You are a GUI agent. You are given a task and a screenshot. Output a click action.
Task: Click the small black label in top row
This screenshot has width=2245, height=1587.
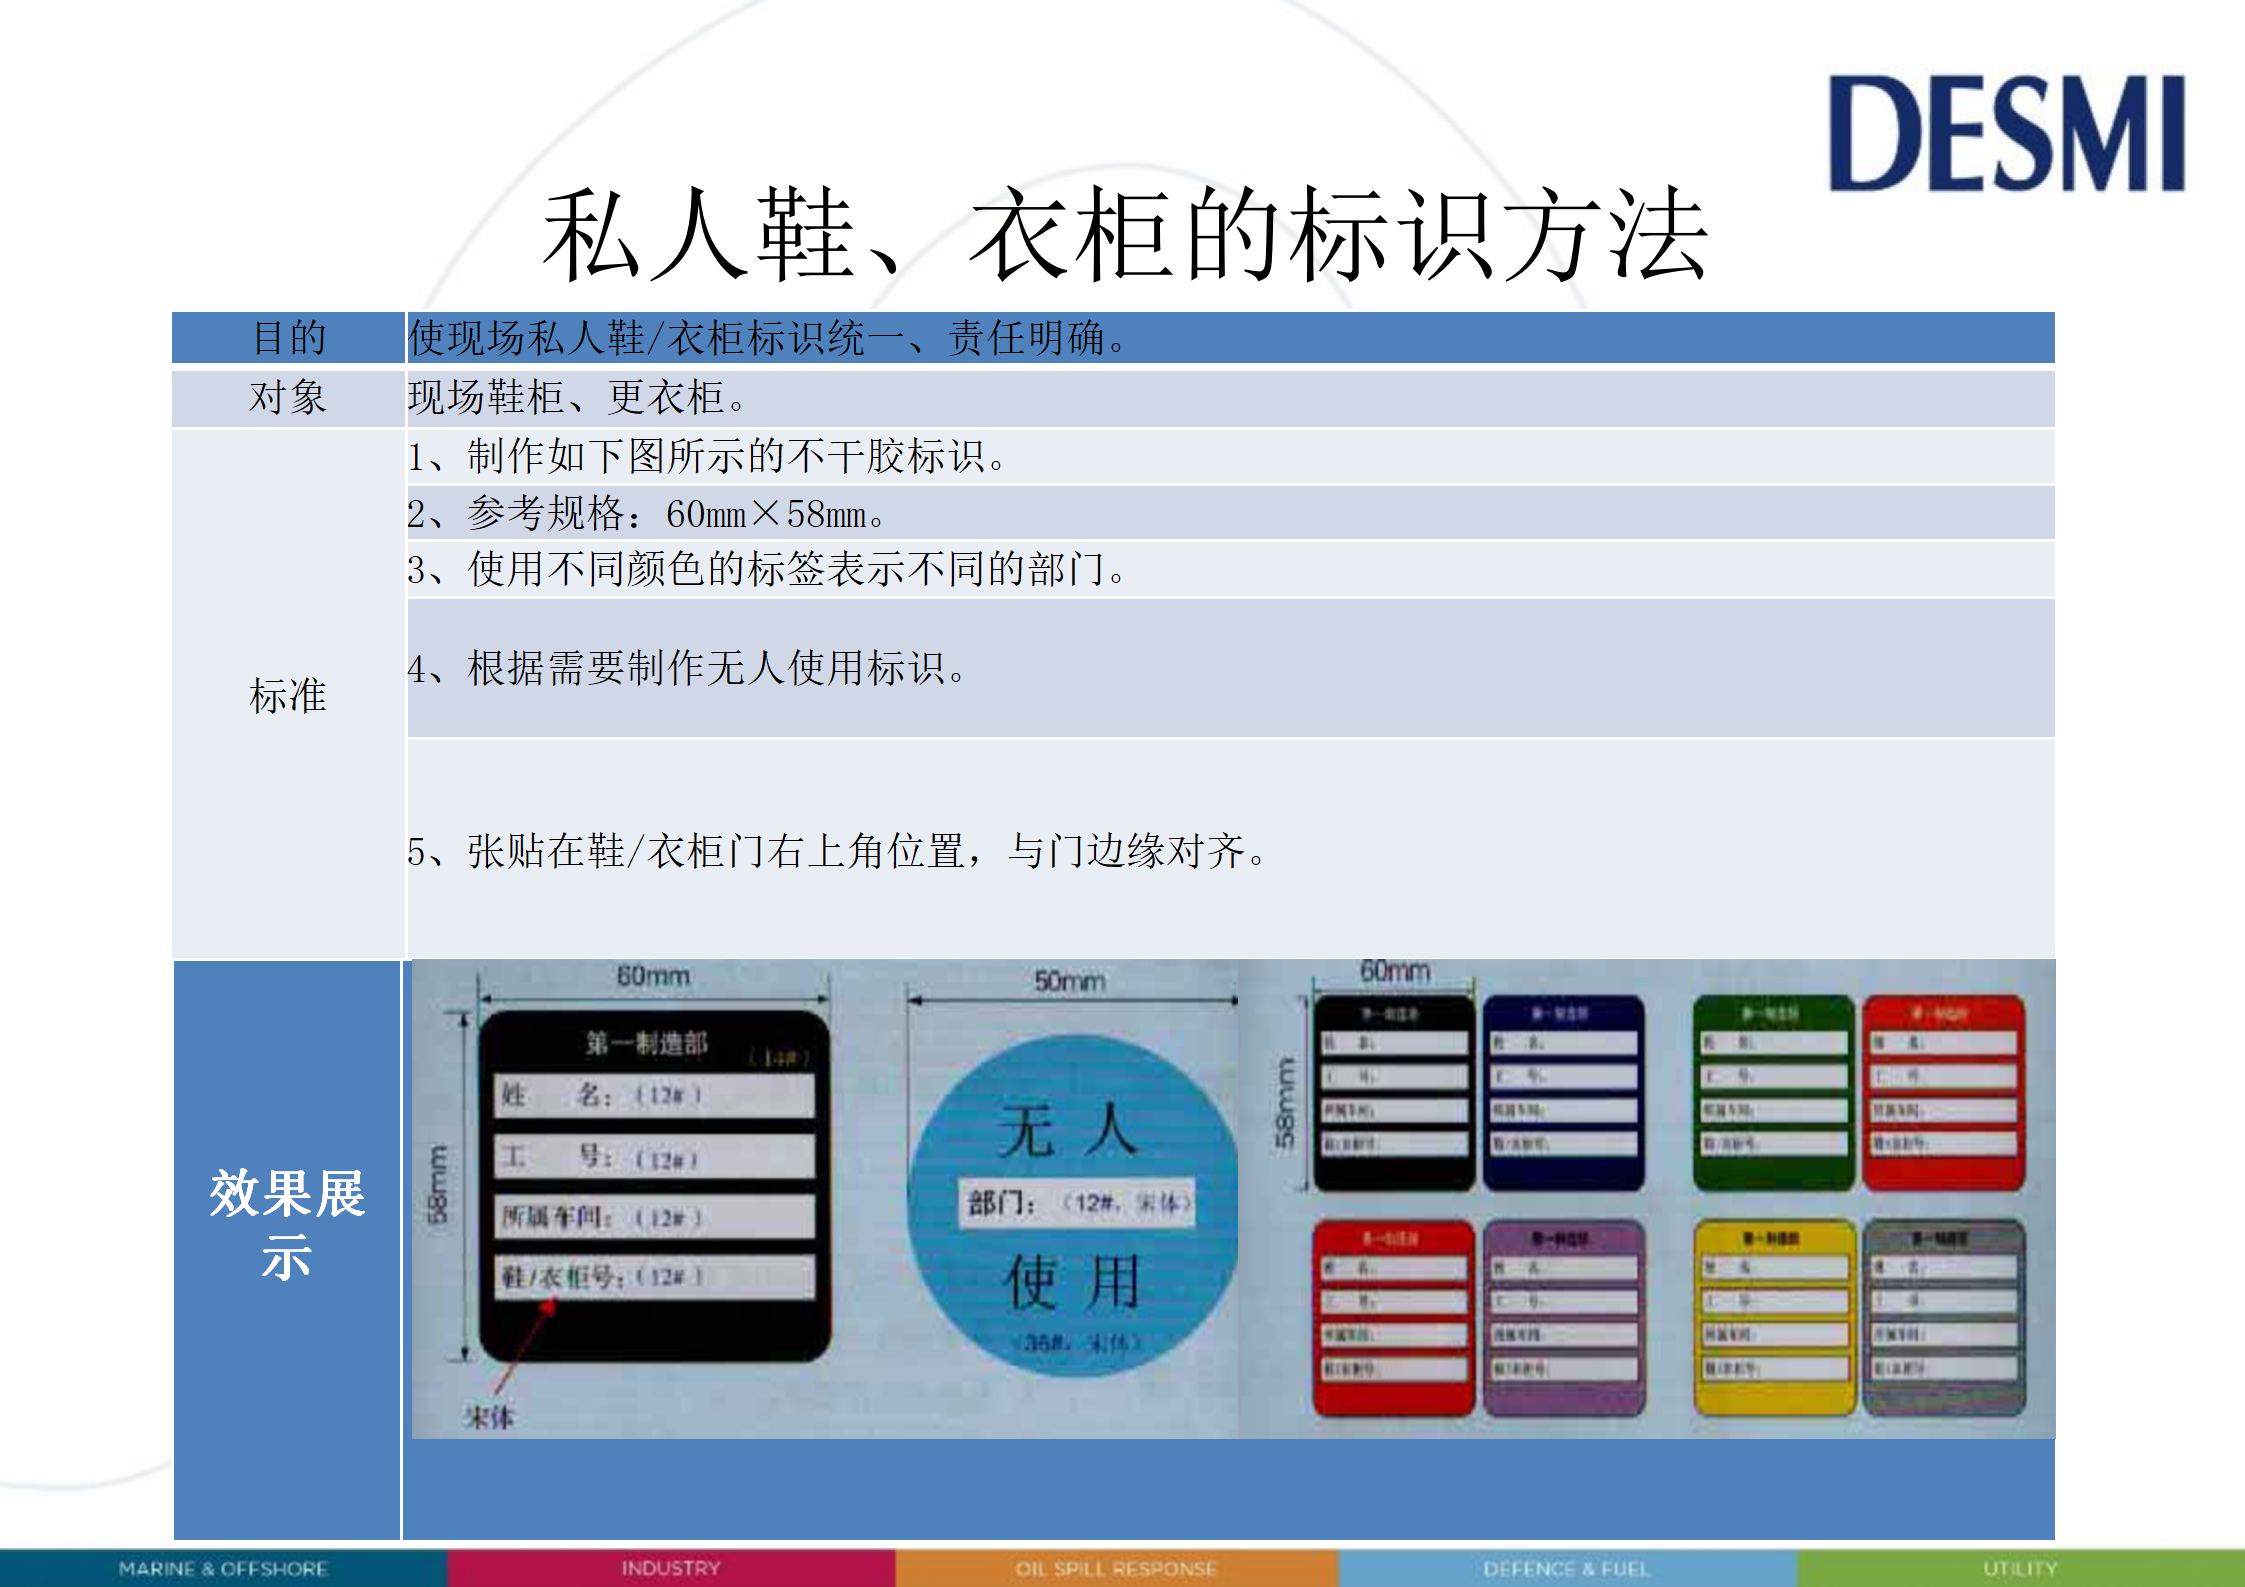[1394, 1093]
